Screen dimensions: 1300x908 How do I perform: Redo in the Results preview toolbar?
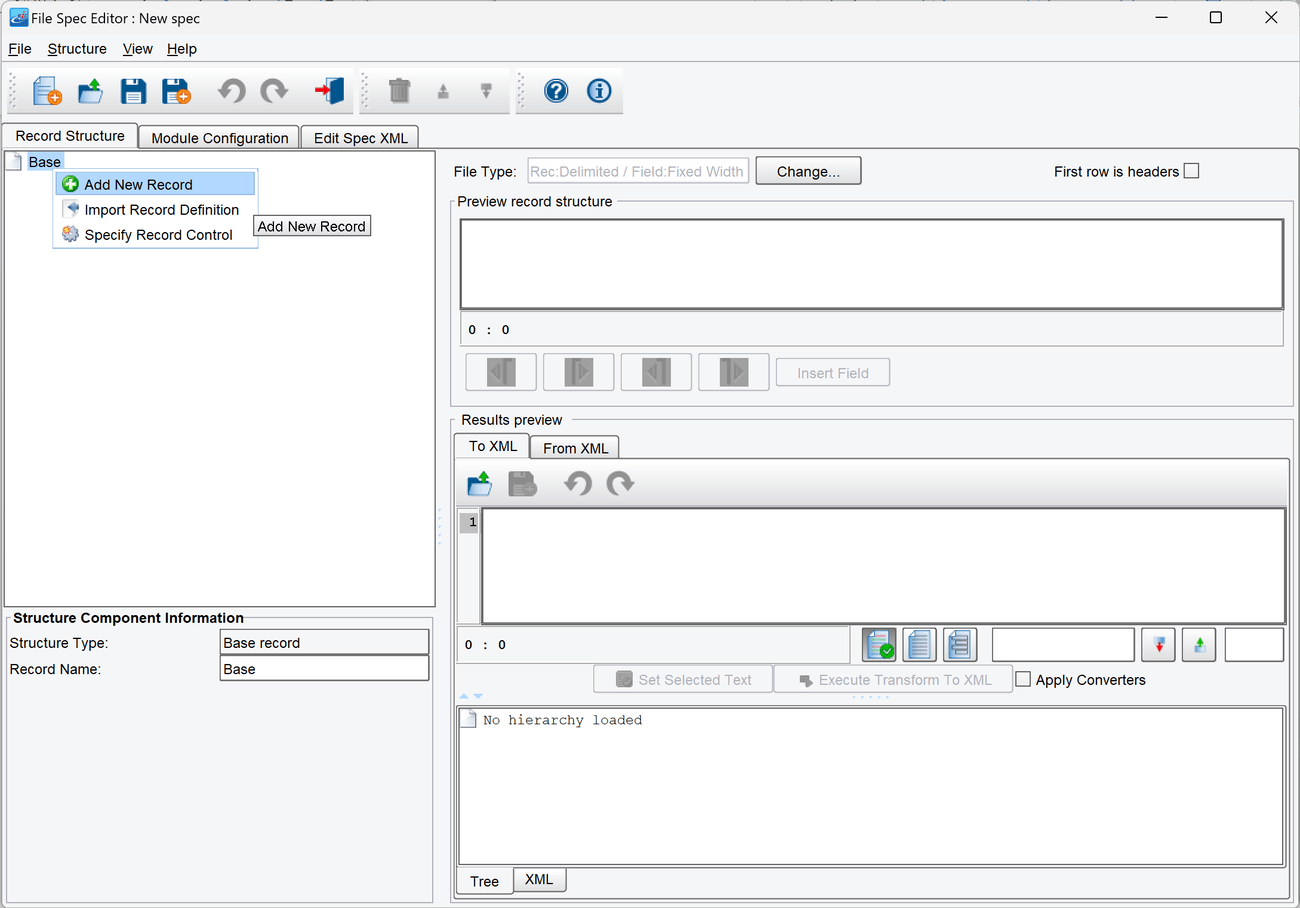point(620,484)
